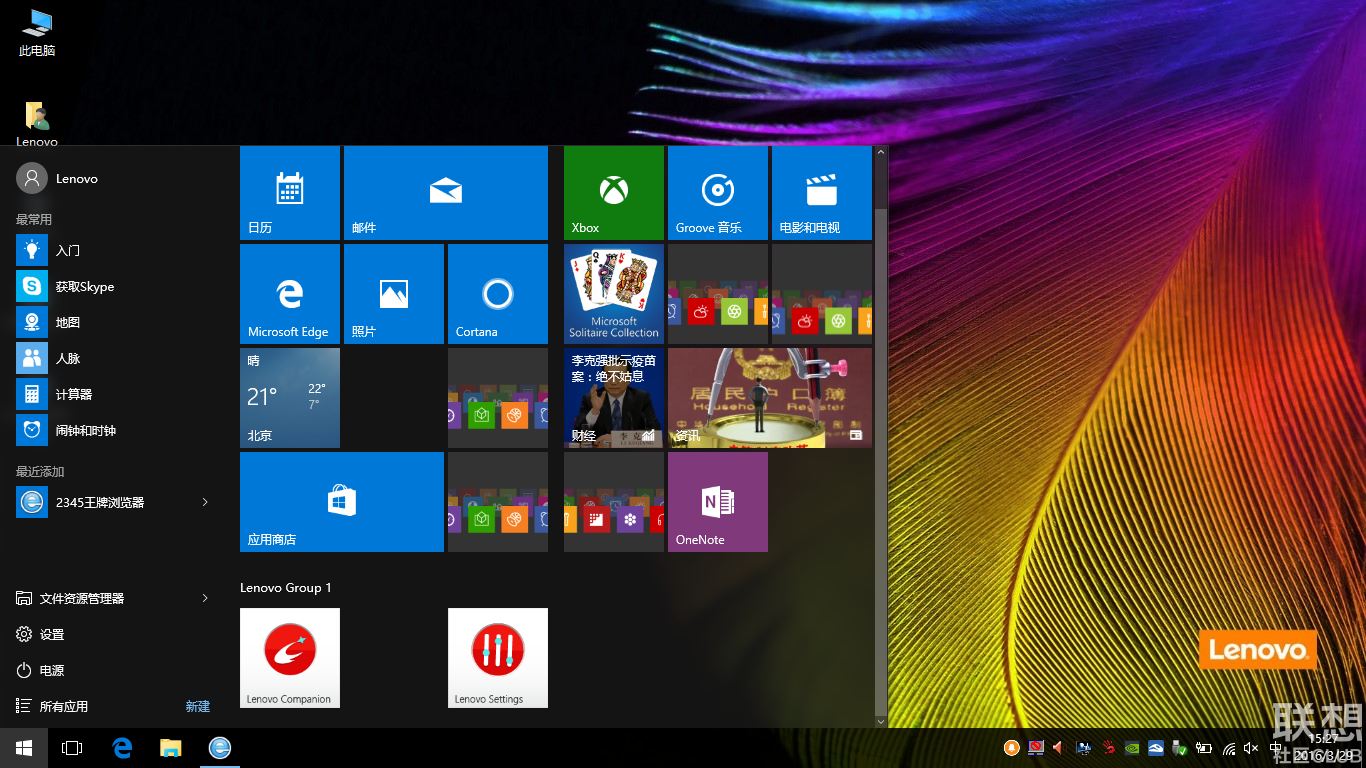Open the Wi-Fi network tray icon
The width and height of the screenshot is (1366, 768).
1229,747
